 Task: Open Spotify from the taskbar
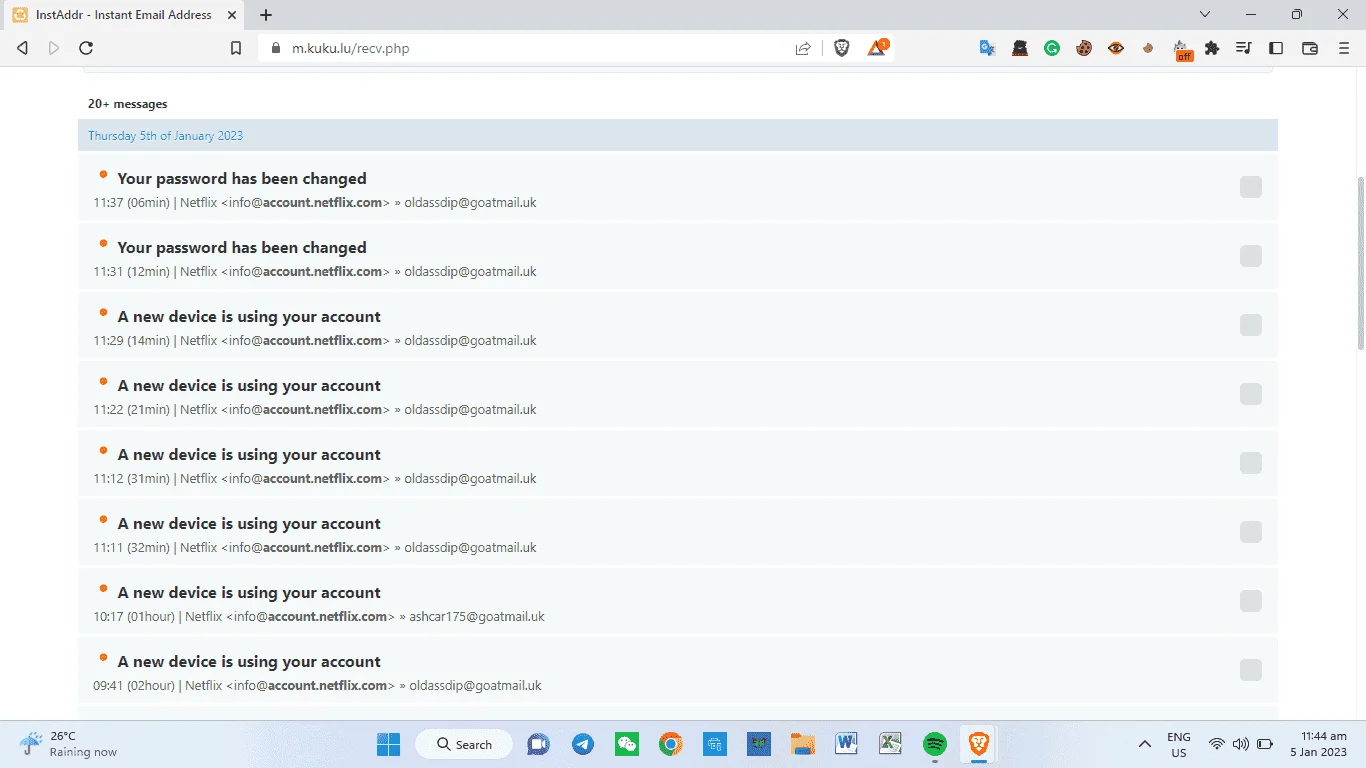point(934,744)
